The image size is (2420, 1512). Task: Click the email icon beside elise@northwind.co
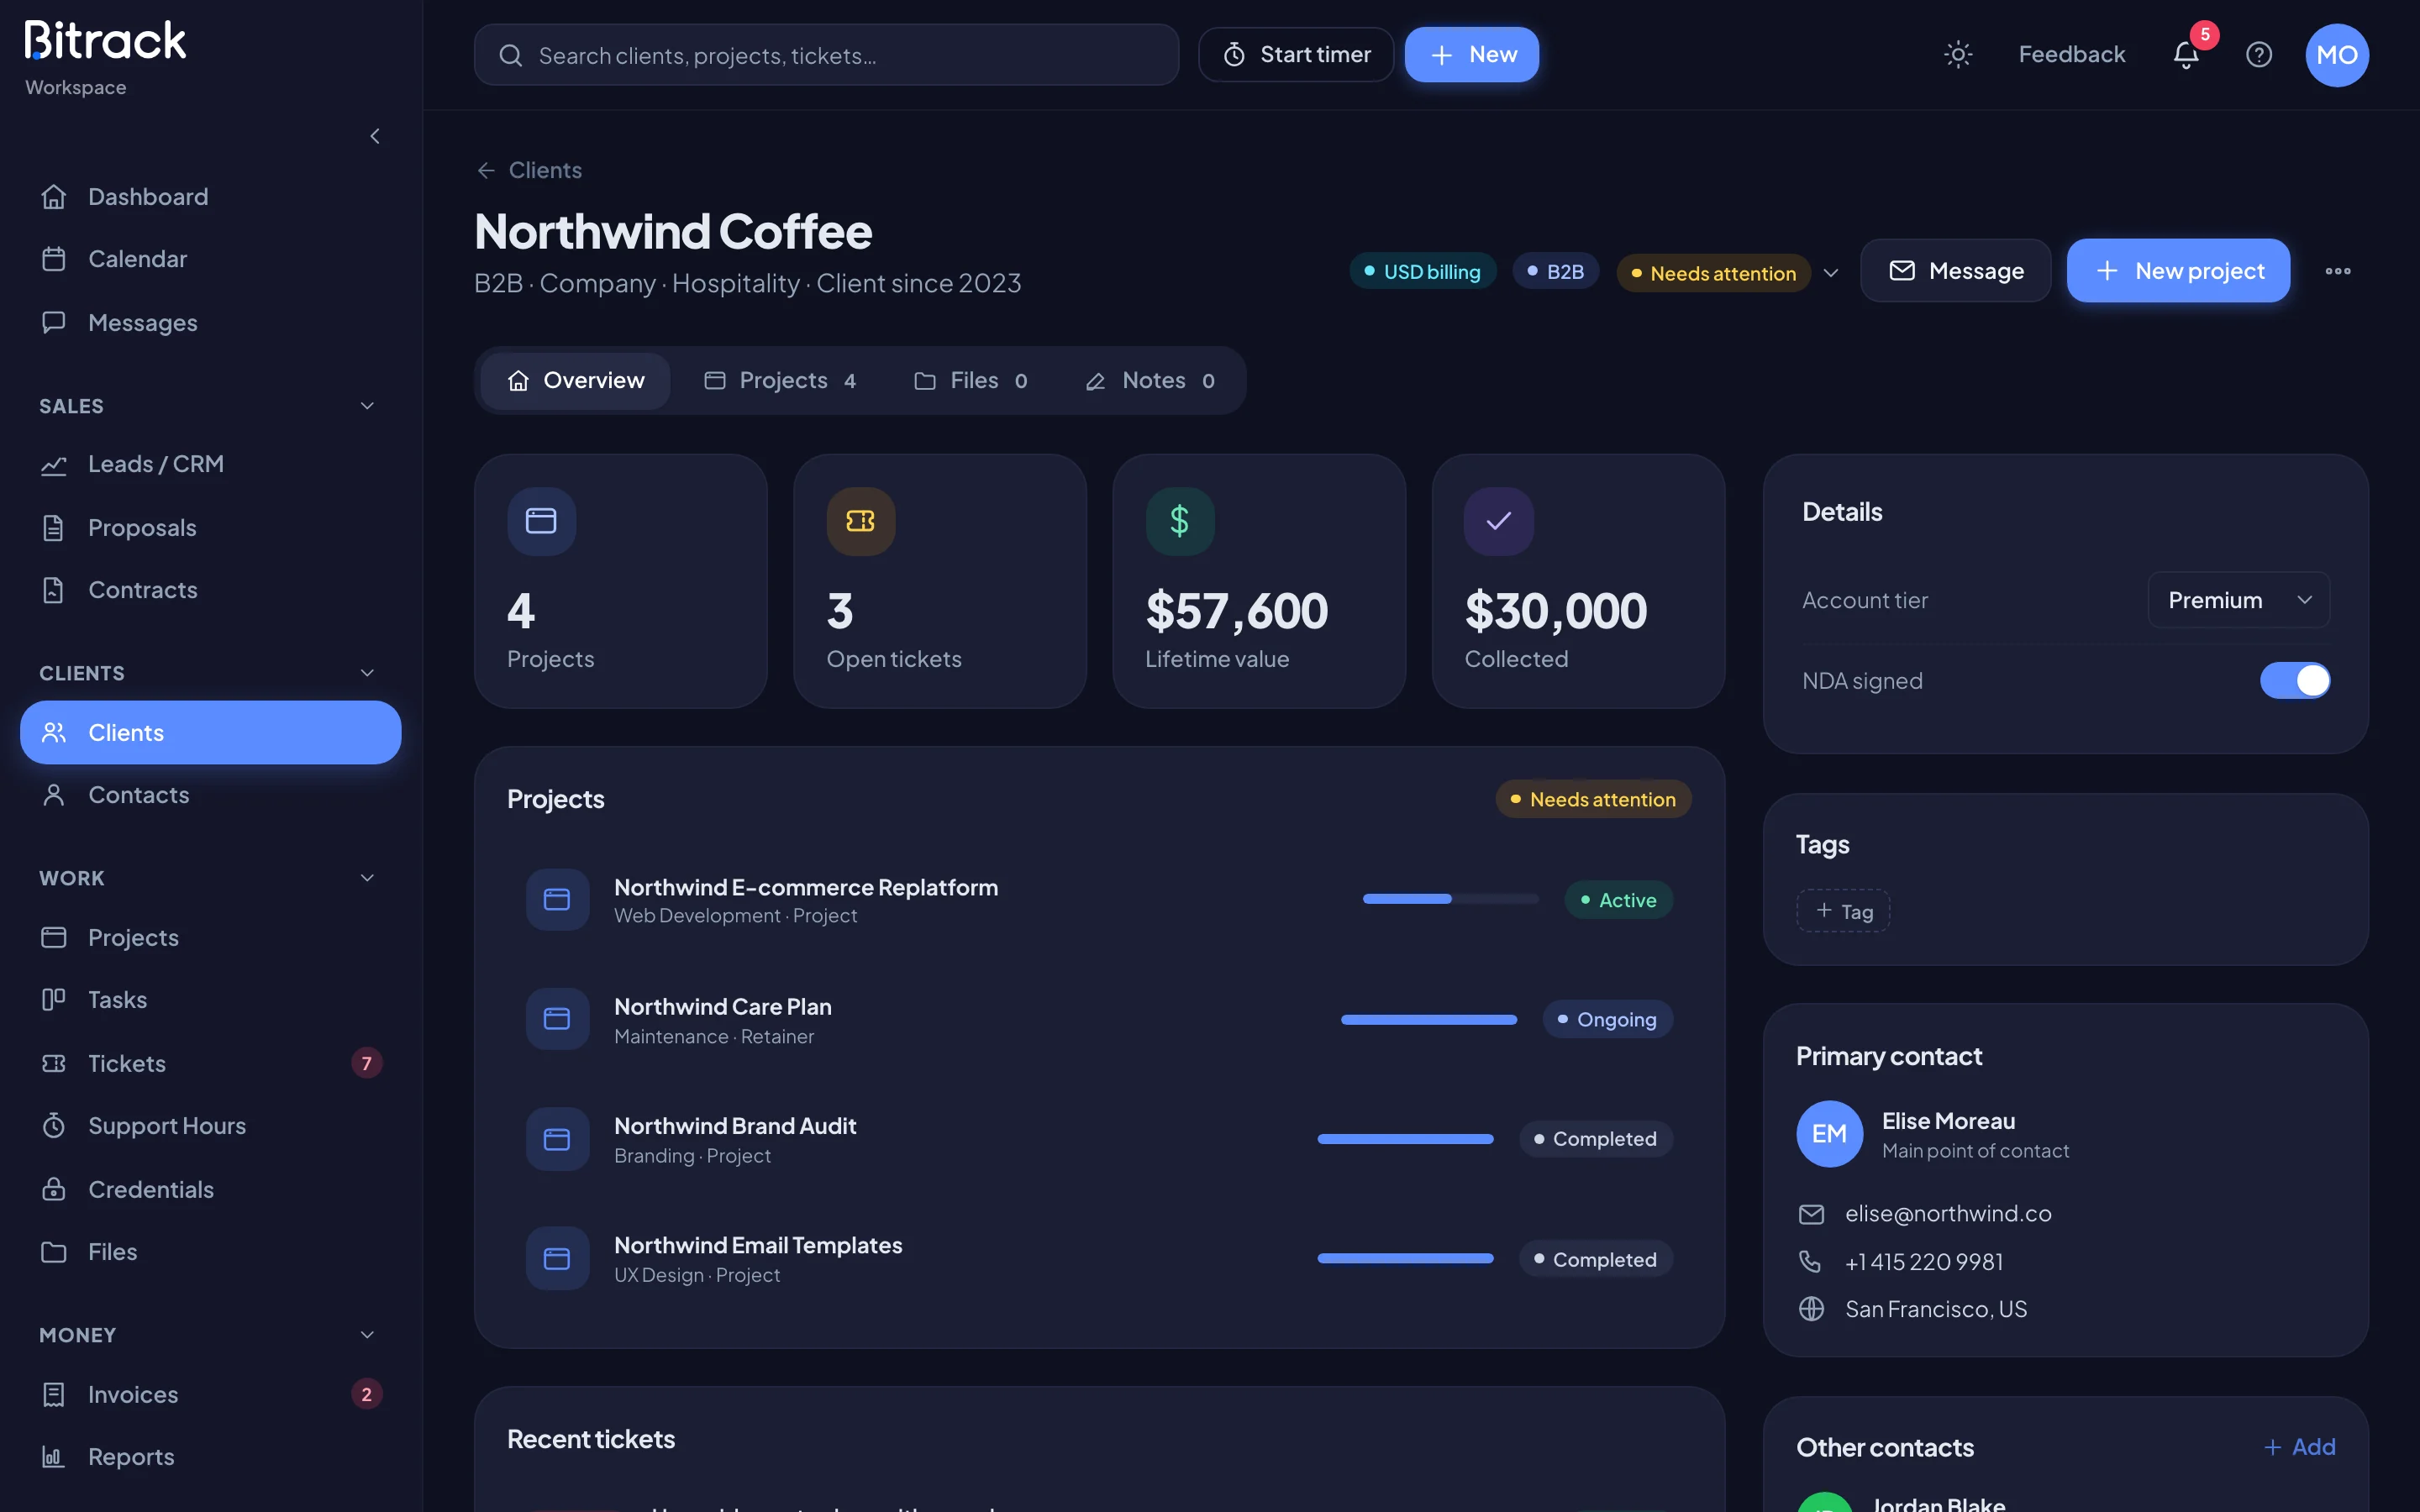coord(1811,1214)
